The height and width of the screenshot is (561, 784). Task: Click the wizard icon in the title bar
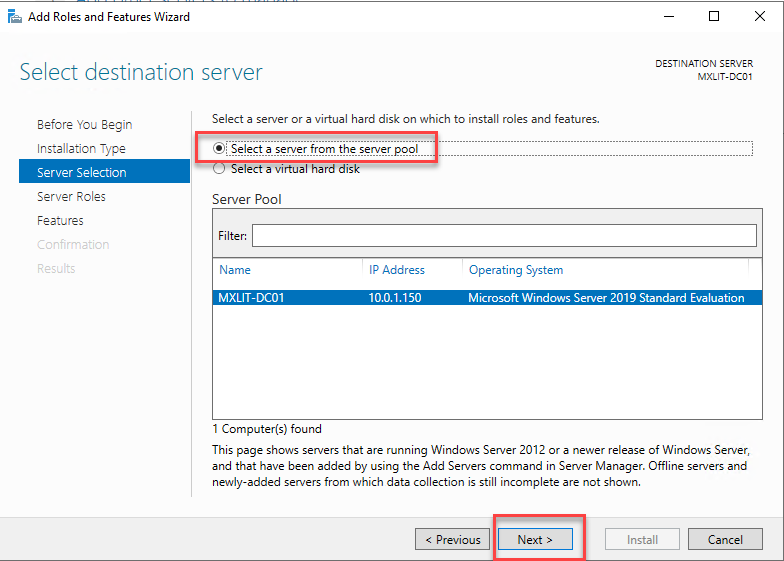click(14, 16)
